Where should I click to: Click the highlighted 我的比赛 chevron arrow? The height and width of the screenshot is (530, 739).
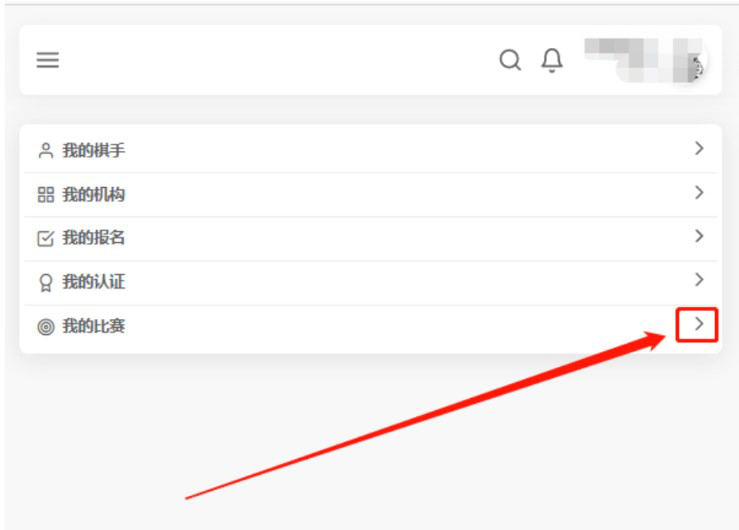pos(699,324)
